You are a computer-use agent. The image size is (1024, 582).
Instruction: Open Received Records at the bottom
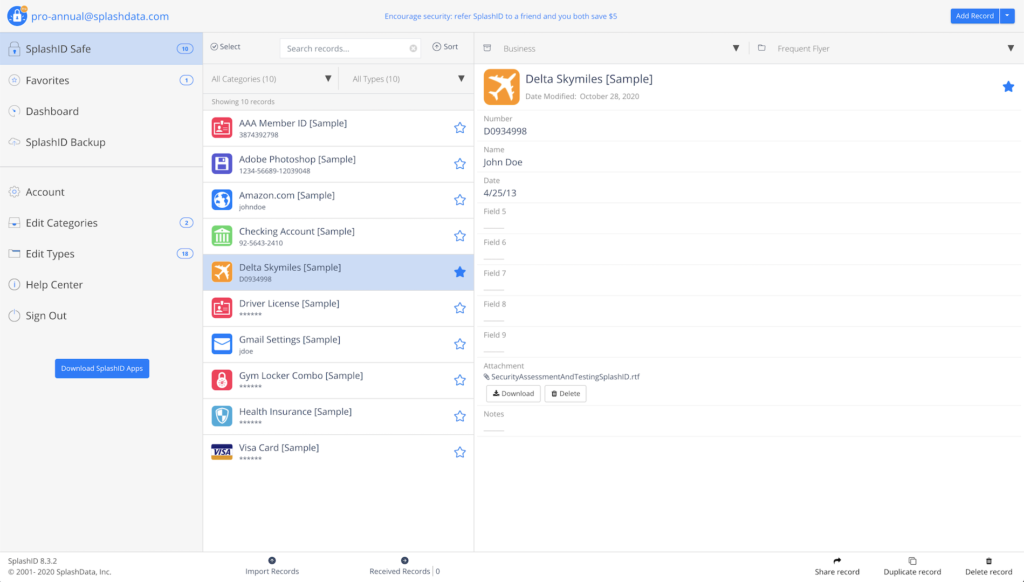point(404,561)
